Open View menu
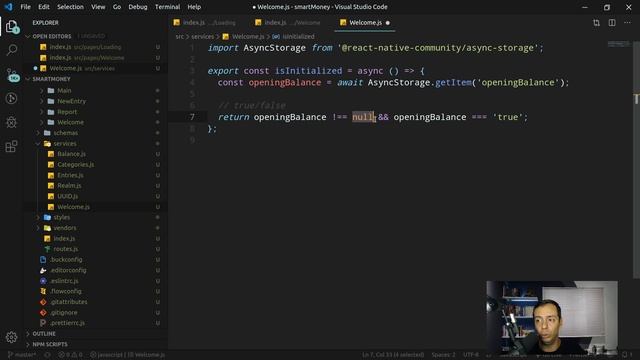The height and width of the screenshot is (360, 640). (x=98, y=7)
